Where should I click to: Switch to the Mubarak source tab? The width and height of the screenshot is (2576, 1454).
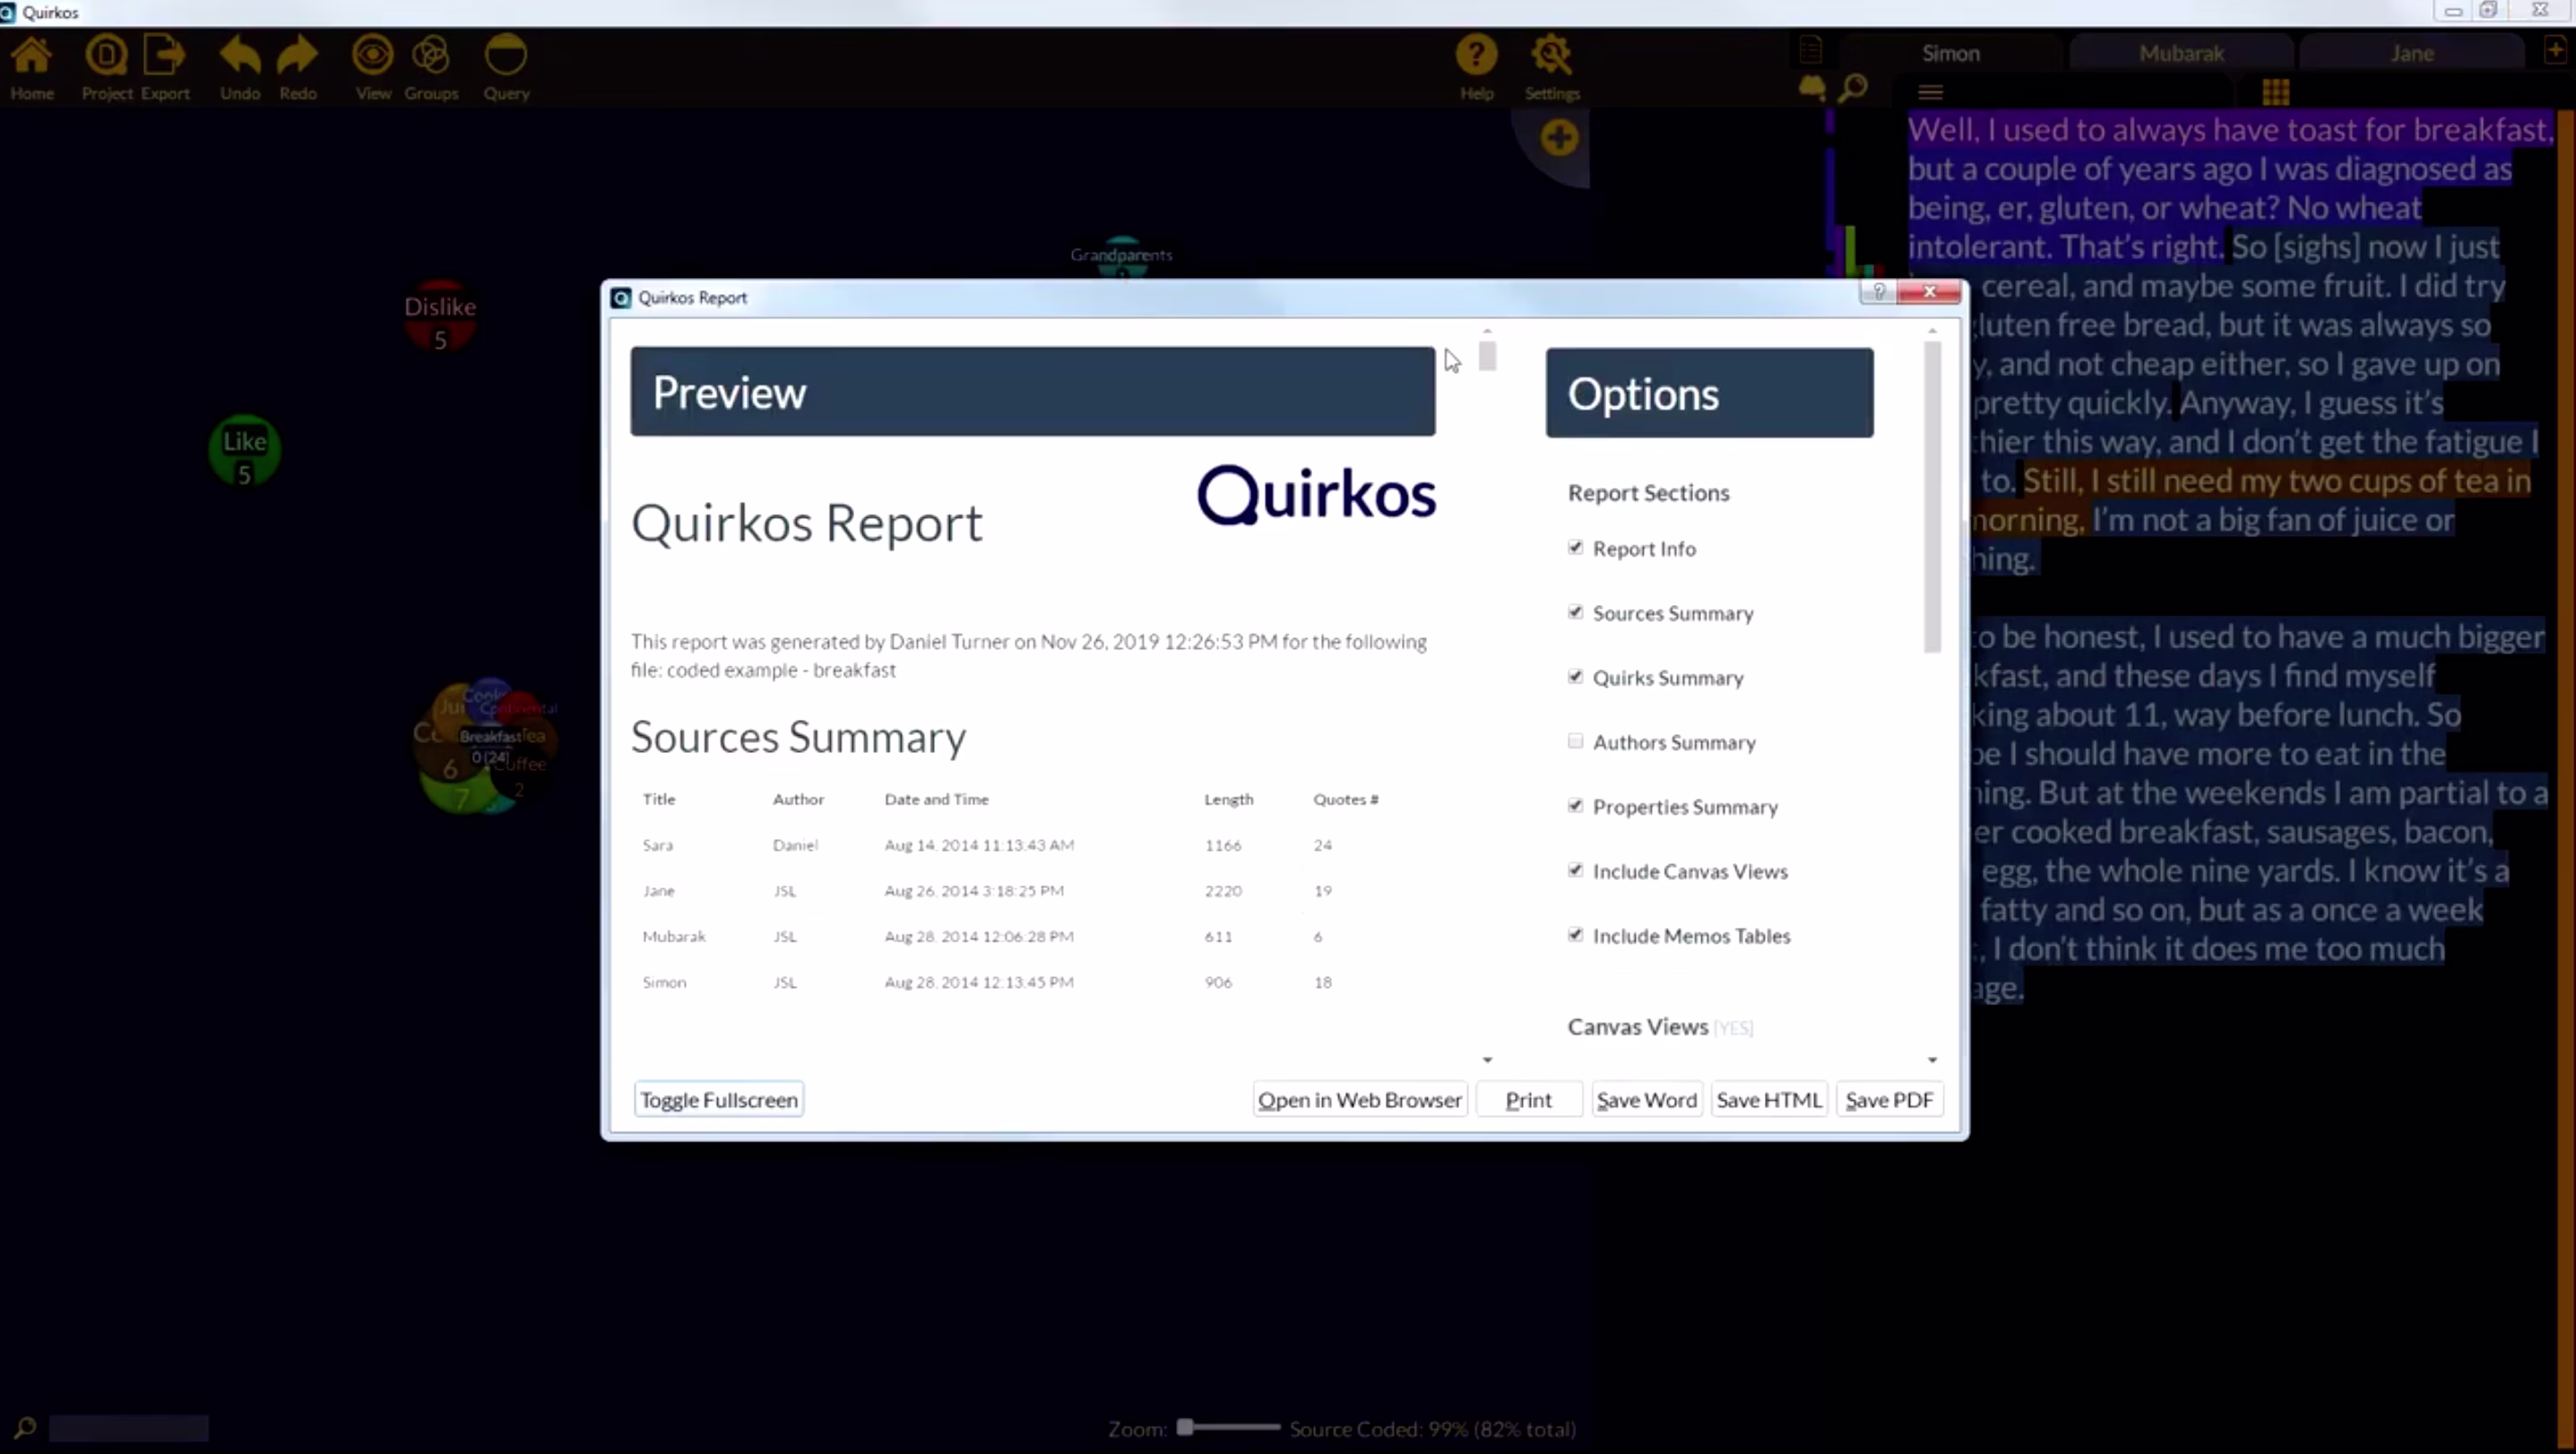(x=2181, y=53)
